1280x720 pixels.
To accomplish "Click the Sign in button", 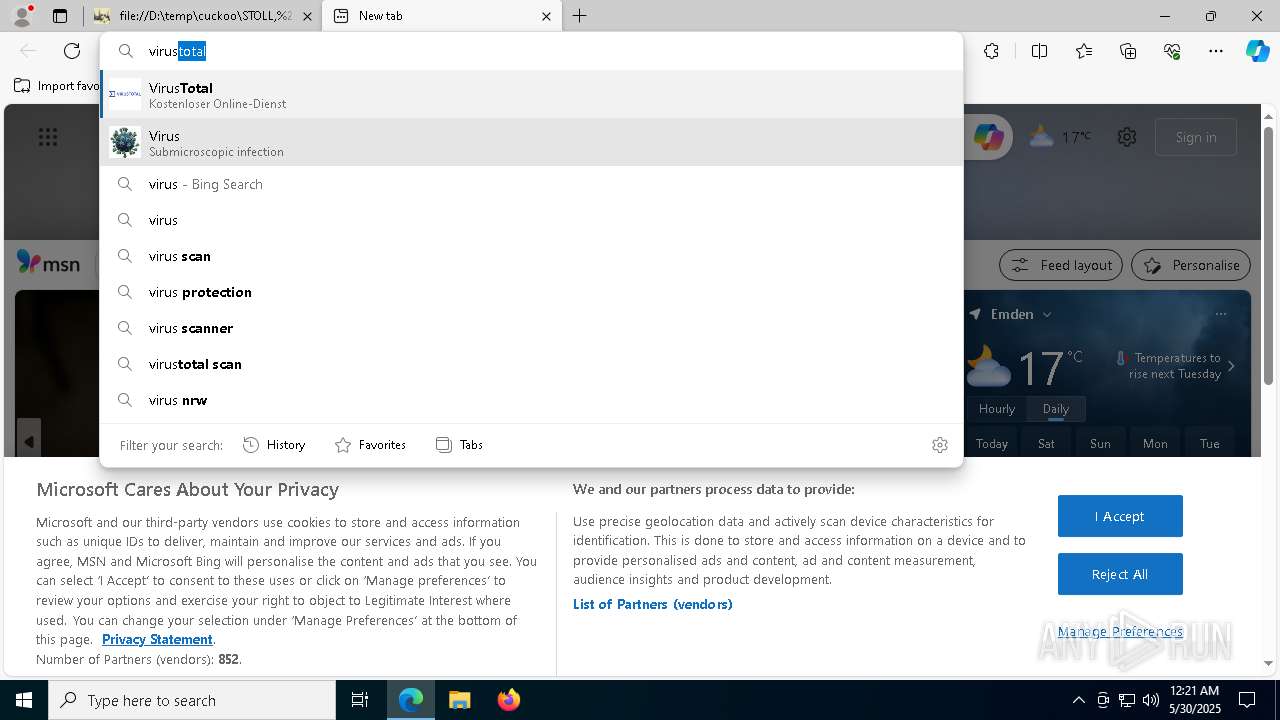I will click(1196, 137).
